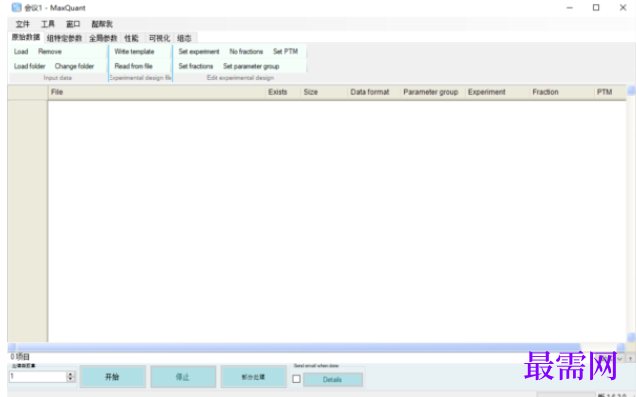Click the processor count spinner arrows
Viewport: 636px width, 397px height.
[71, 376]
